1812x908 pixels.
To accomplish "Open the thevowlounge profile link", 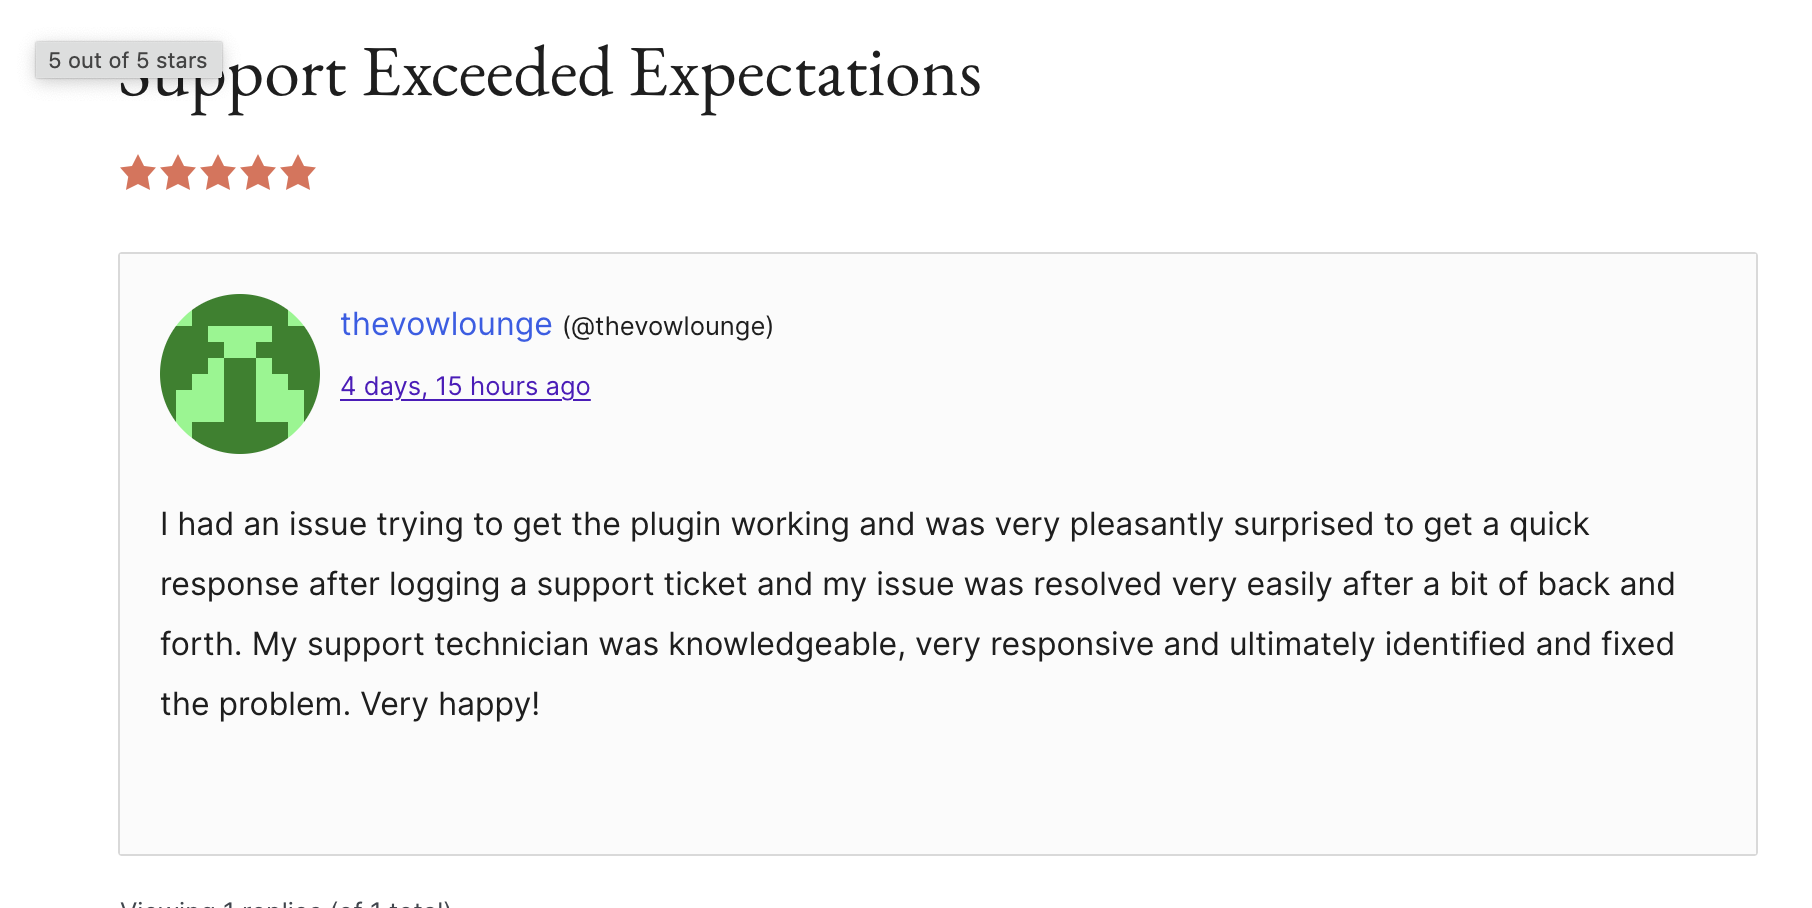I will pos(446,324).
